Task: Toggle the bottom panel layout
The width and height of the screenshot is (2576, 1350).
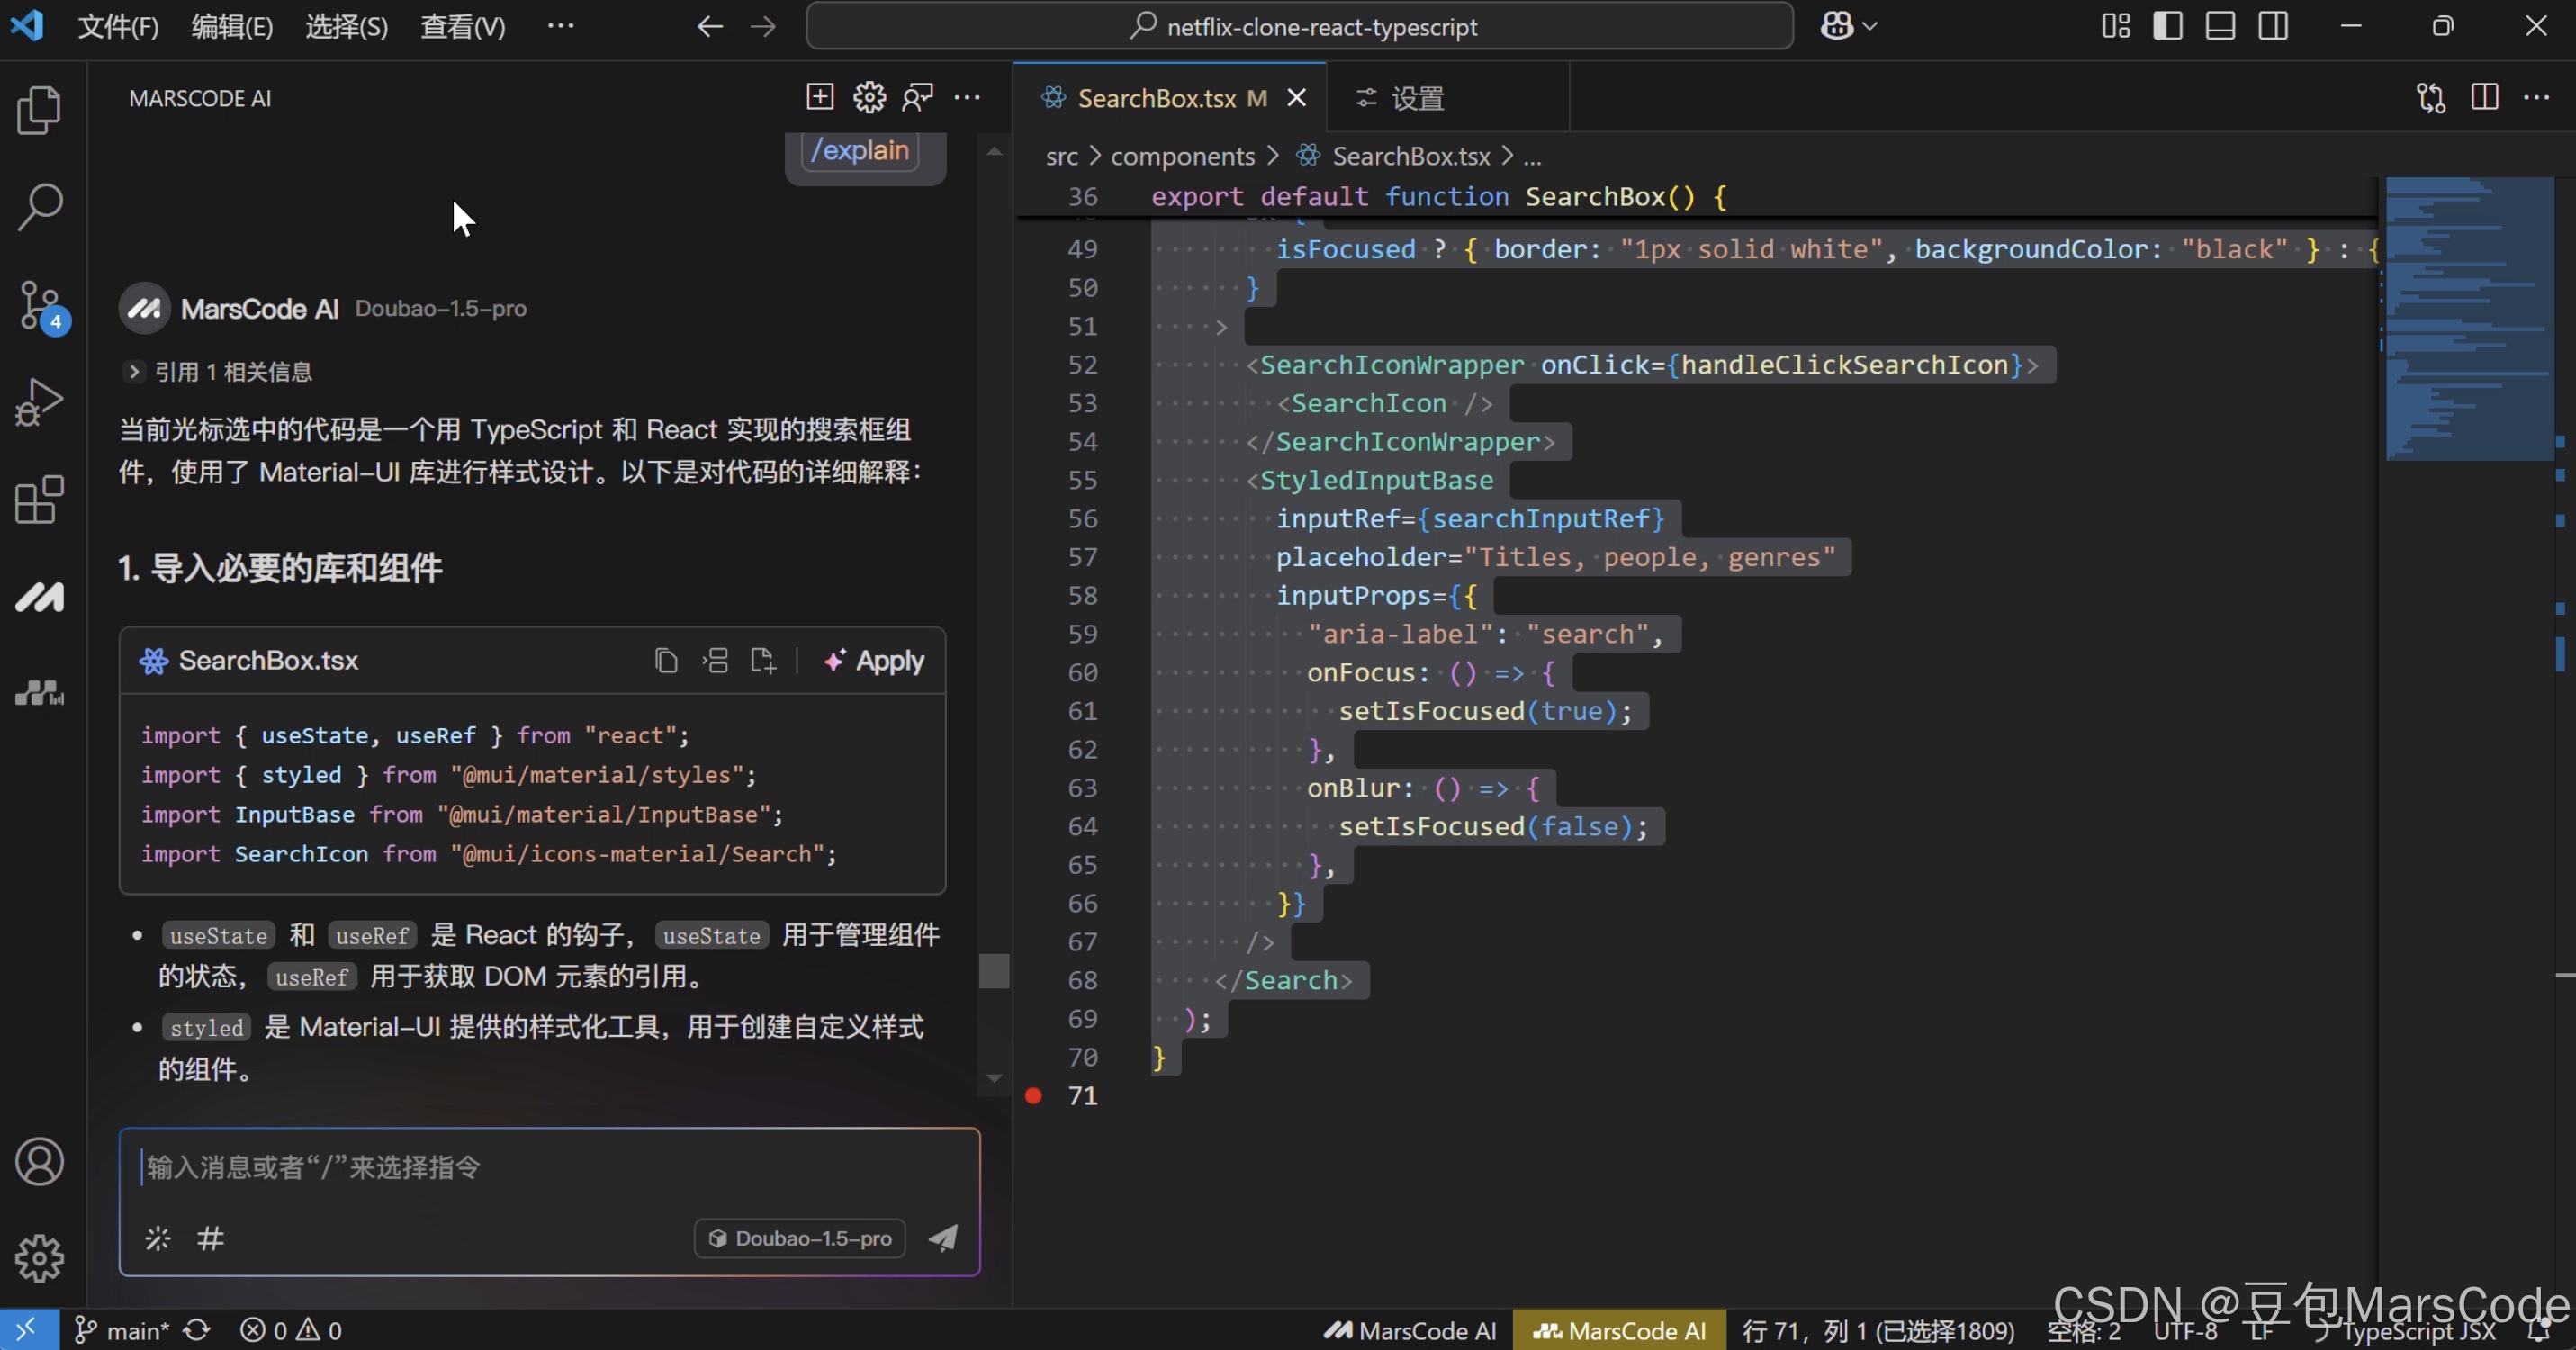Action: 2219,26
